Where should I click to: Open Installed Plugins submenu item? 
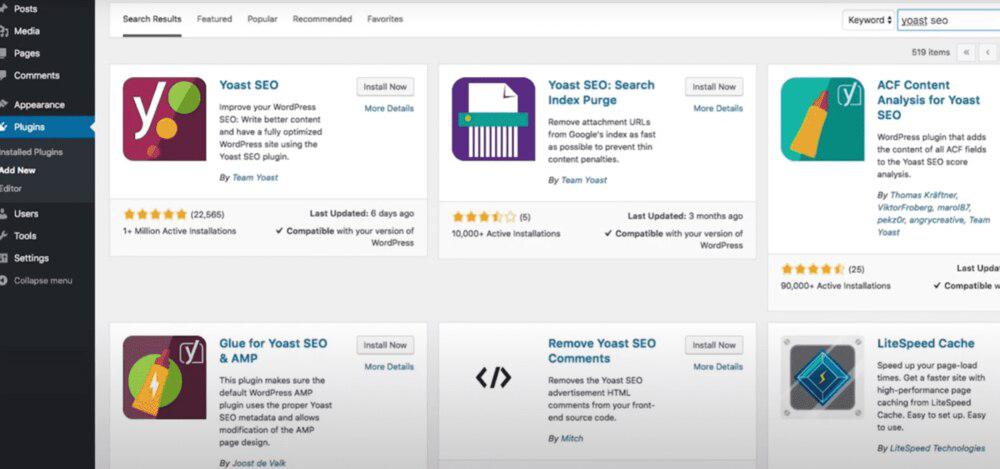click(x=31, y=153)
